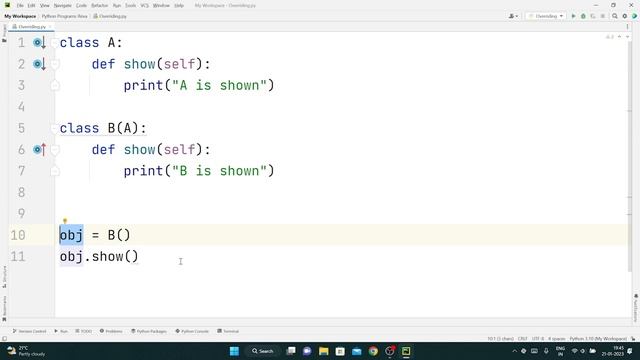640x360 pixels.
Task: Open the Python Console tool window
Action: pyautogui.click(x=192, y=331)
